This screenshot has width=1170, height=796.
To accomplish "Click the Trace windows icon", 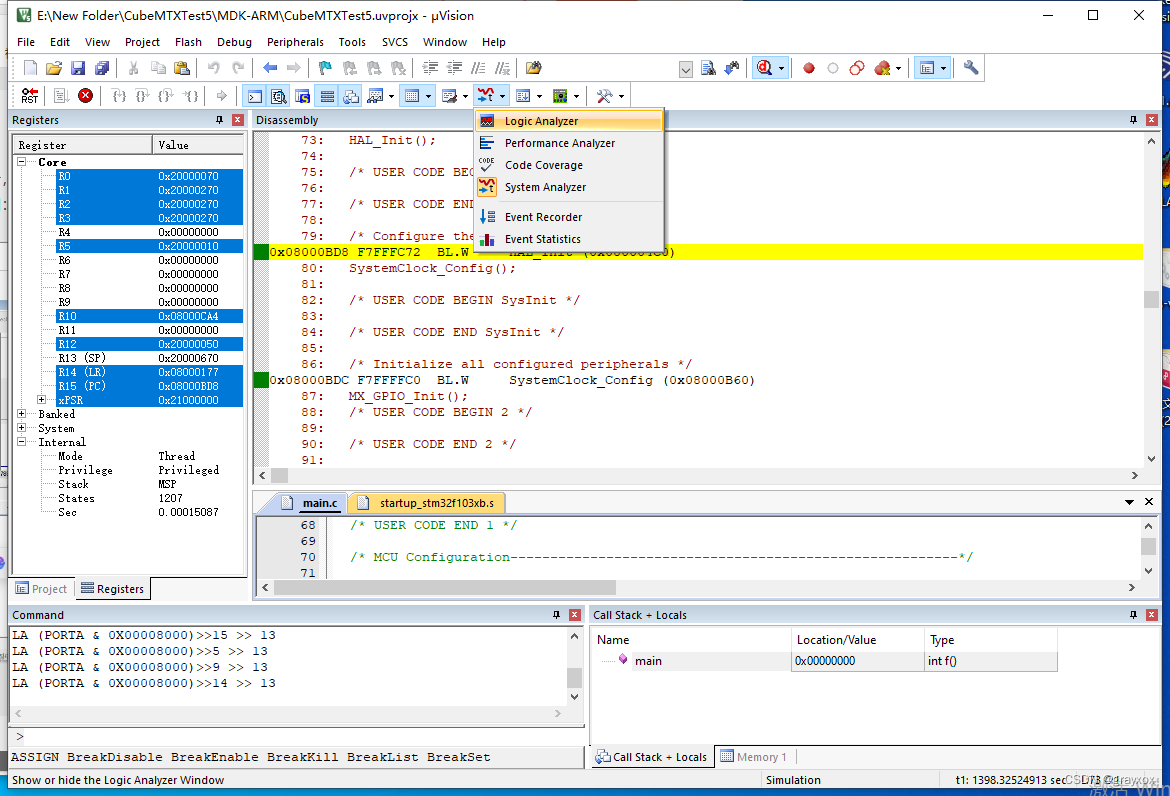I will click(x=523, y=95).
